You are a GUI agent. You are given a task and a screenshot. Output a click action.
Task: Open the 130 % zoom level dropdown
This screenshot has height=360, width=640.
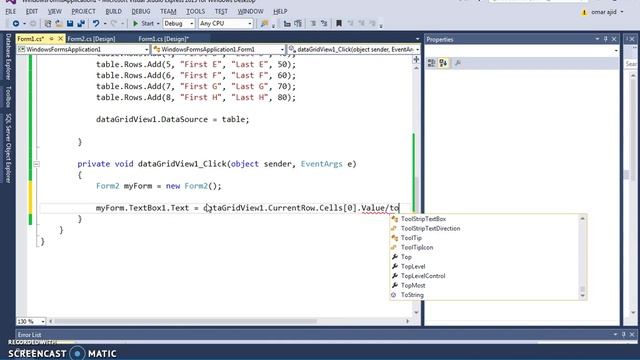click(x=31, y=322)
